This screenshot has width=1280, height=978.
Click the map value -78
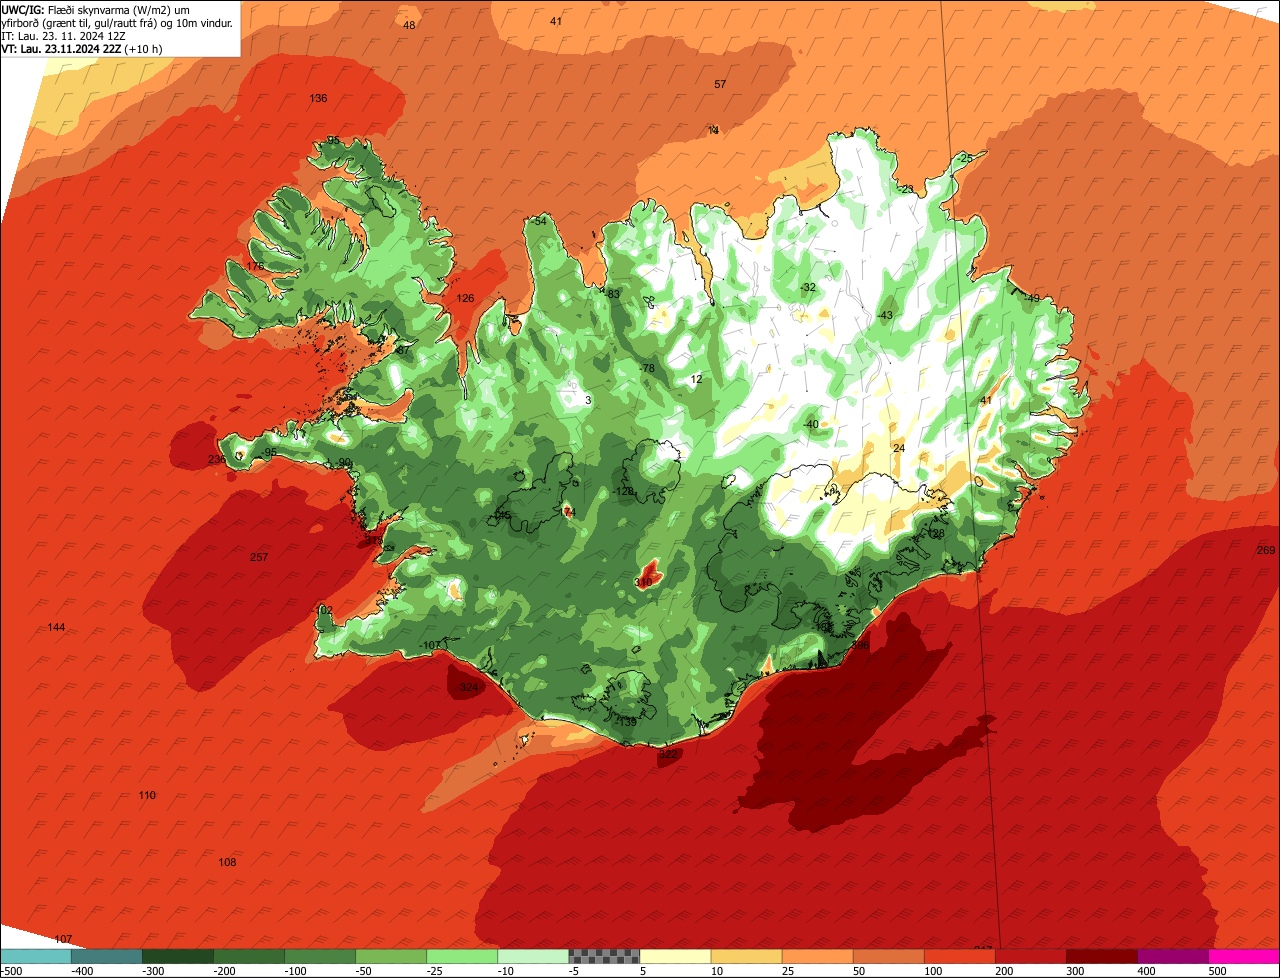[x=646, y=368]
